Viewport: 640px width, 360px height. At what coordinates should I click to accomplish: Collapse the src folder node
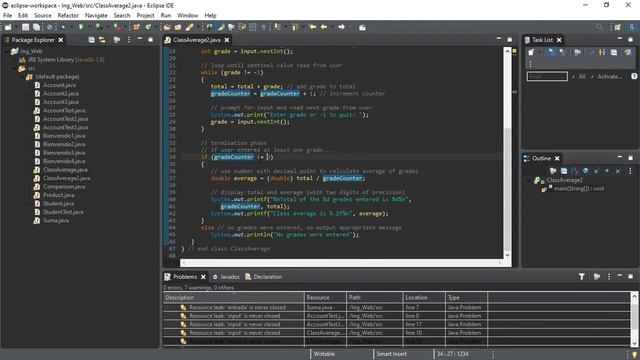click(x=14, y=68)
